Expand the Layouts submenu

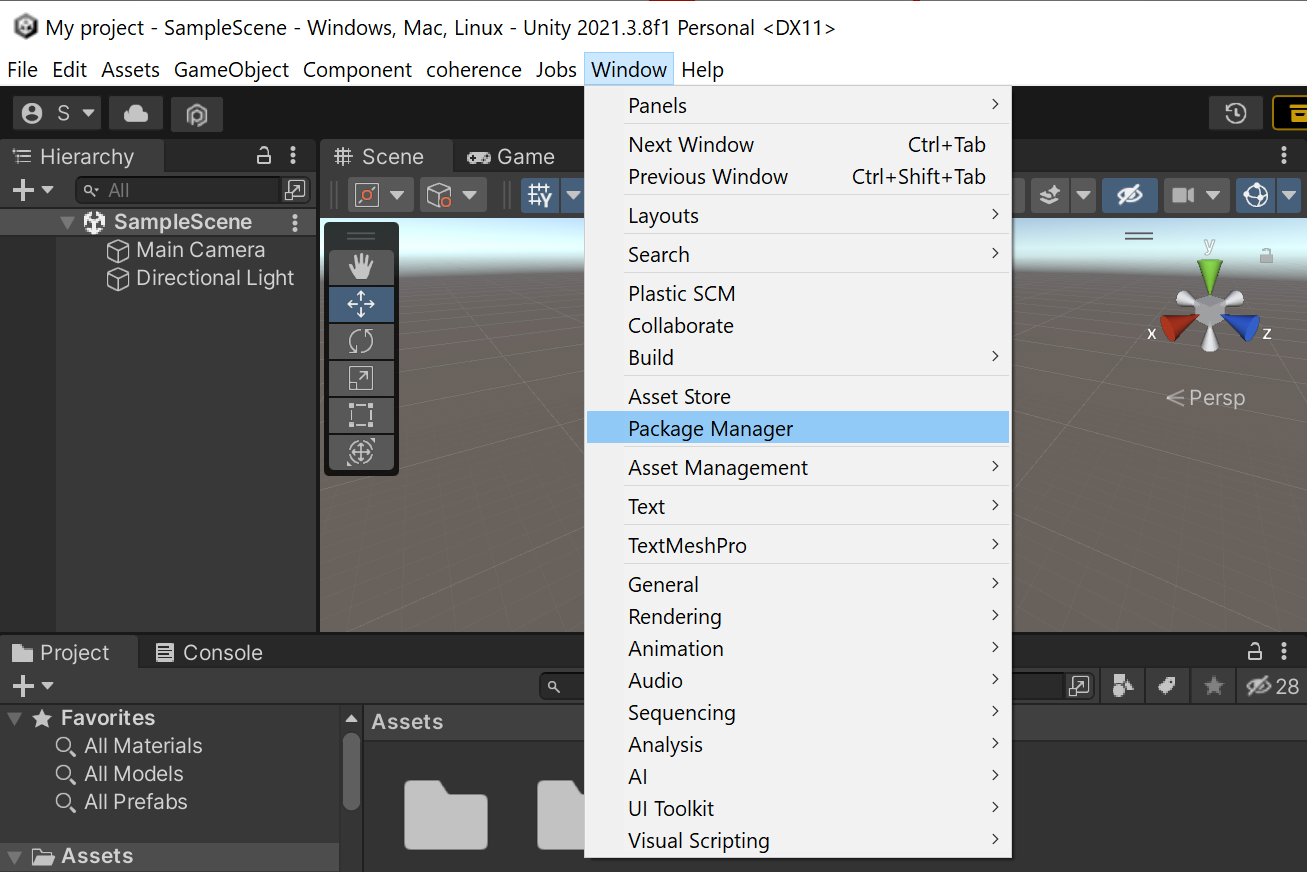pyautogui.click(x=797, y=215)
